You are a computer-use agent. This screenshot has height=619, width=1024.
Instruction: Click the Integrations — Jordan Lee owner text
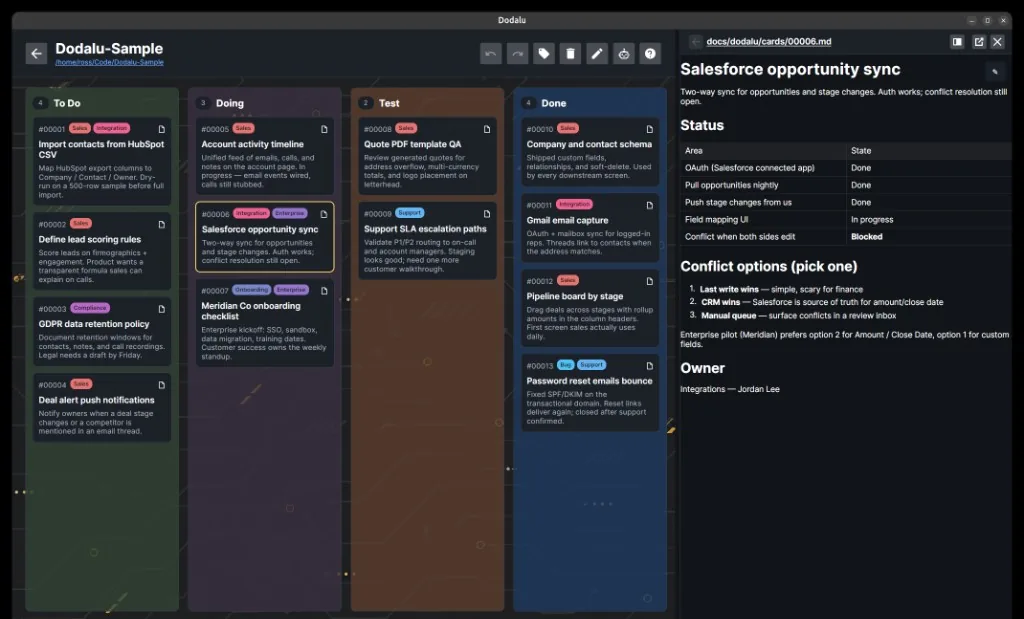pos(729,389)
